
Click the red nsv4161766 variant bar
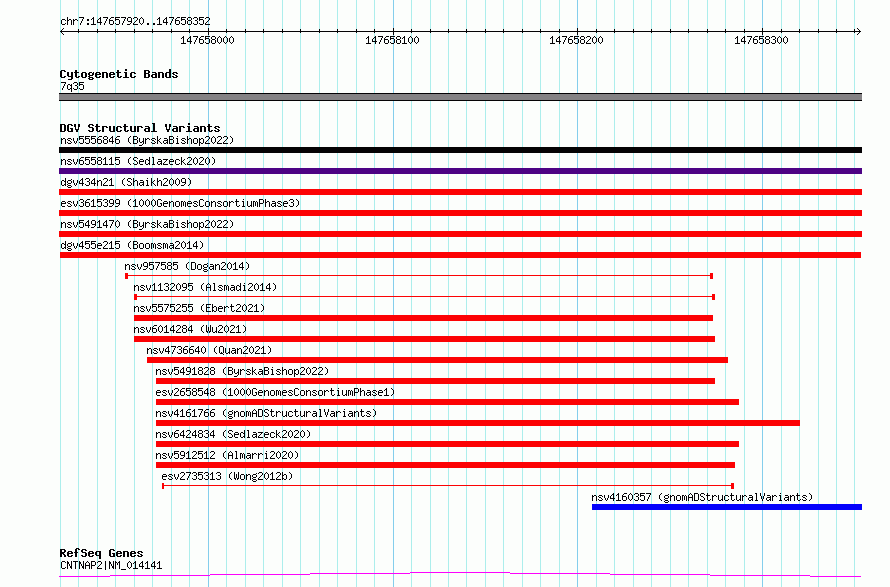click(478, 423)
